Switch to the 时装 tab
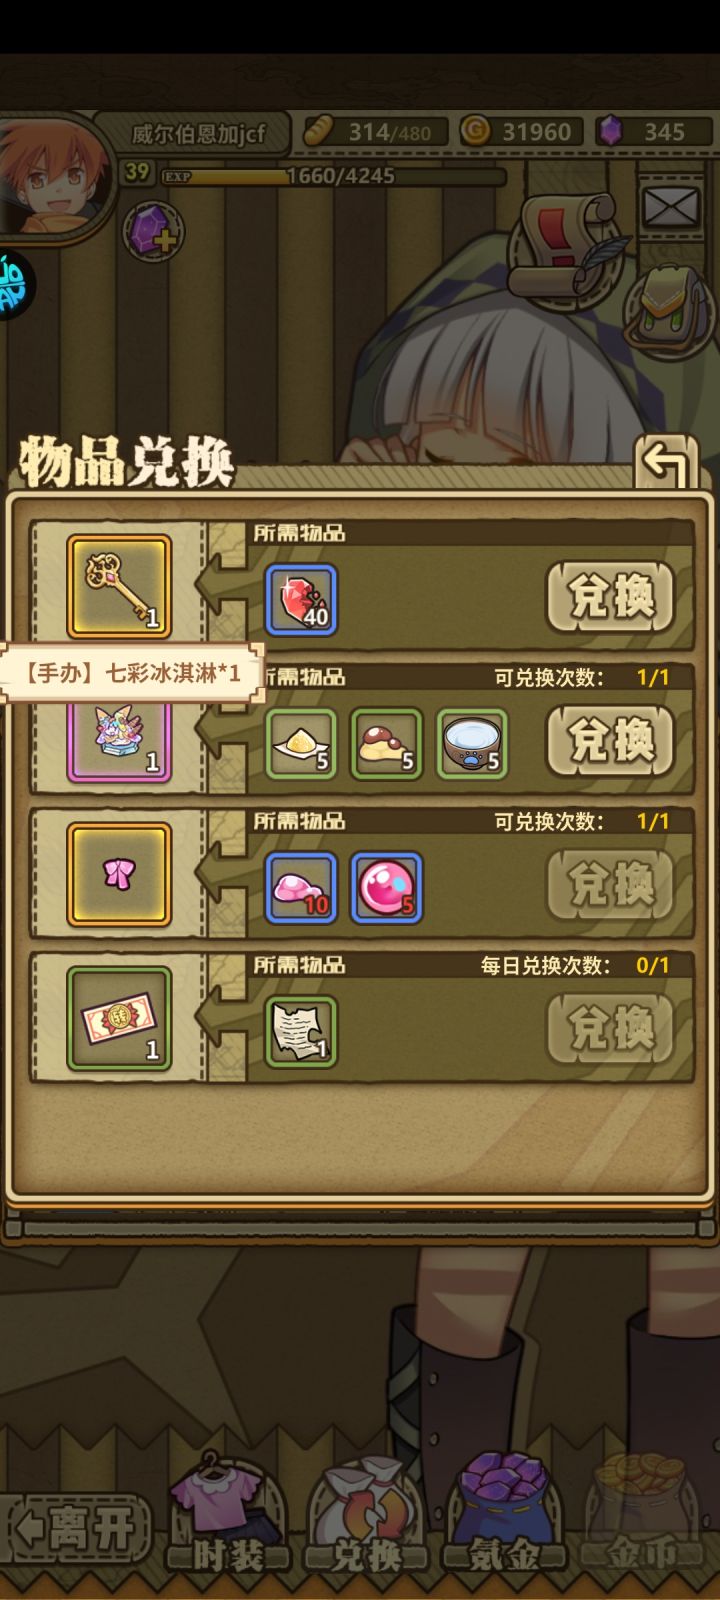 (x=227, y=1516)
